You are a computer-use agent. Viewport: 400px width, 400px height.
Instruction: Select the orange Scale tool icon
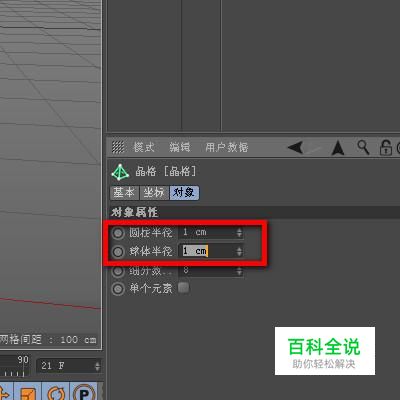[29, 393]
